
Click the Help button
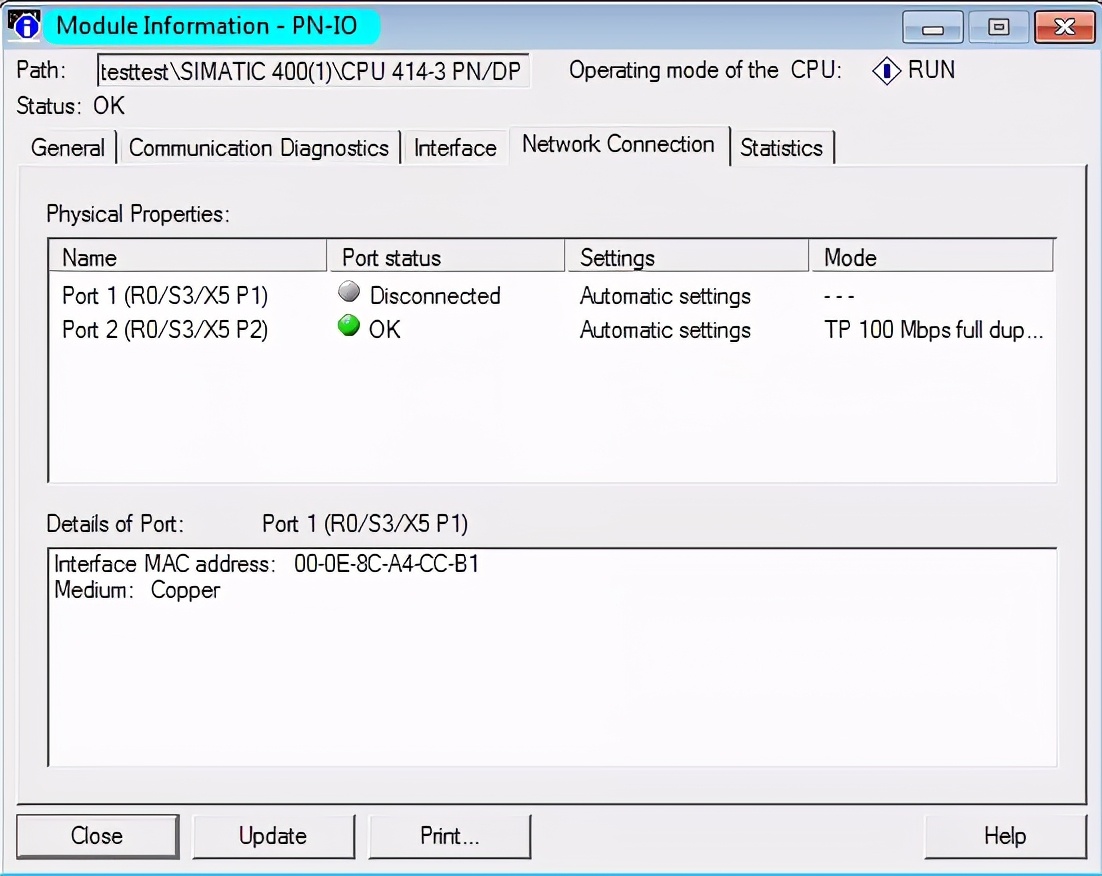(1005, 836)
